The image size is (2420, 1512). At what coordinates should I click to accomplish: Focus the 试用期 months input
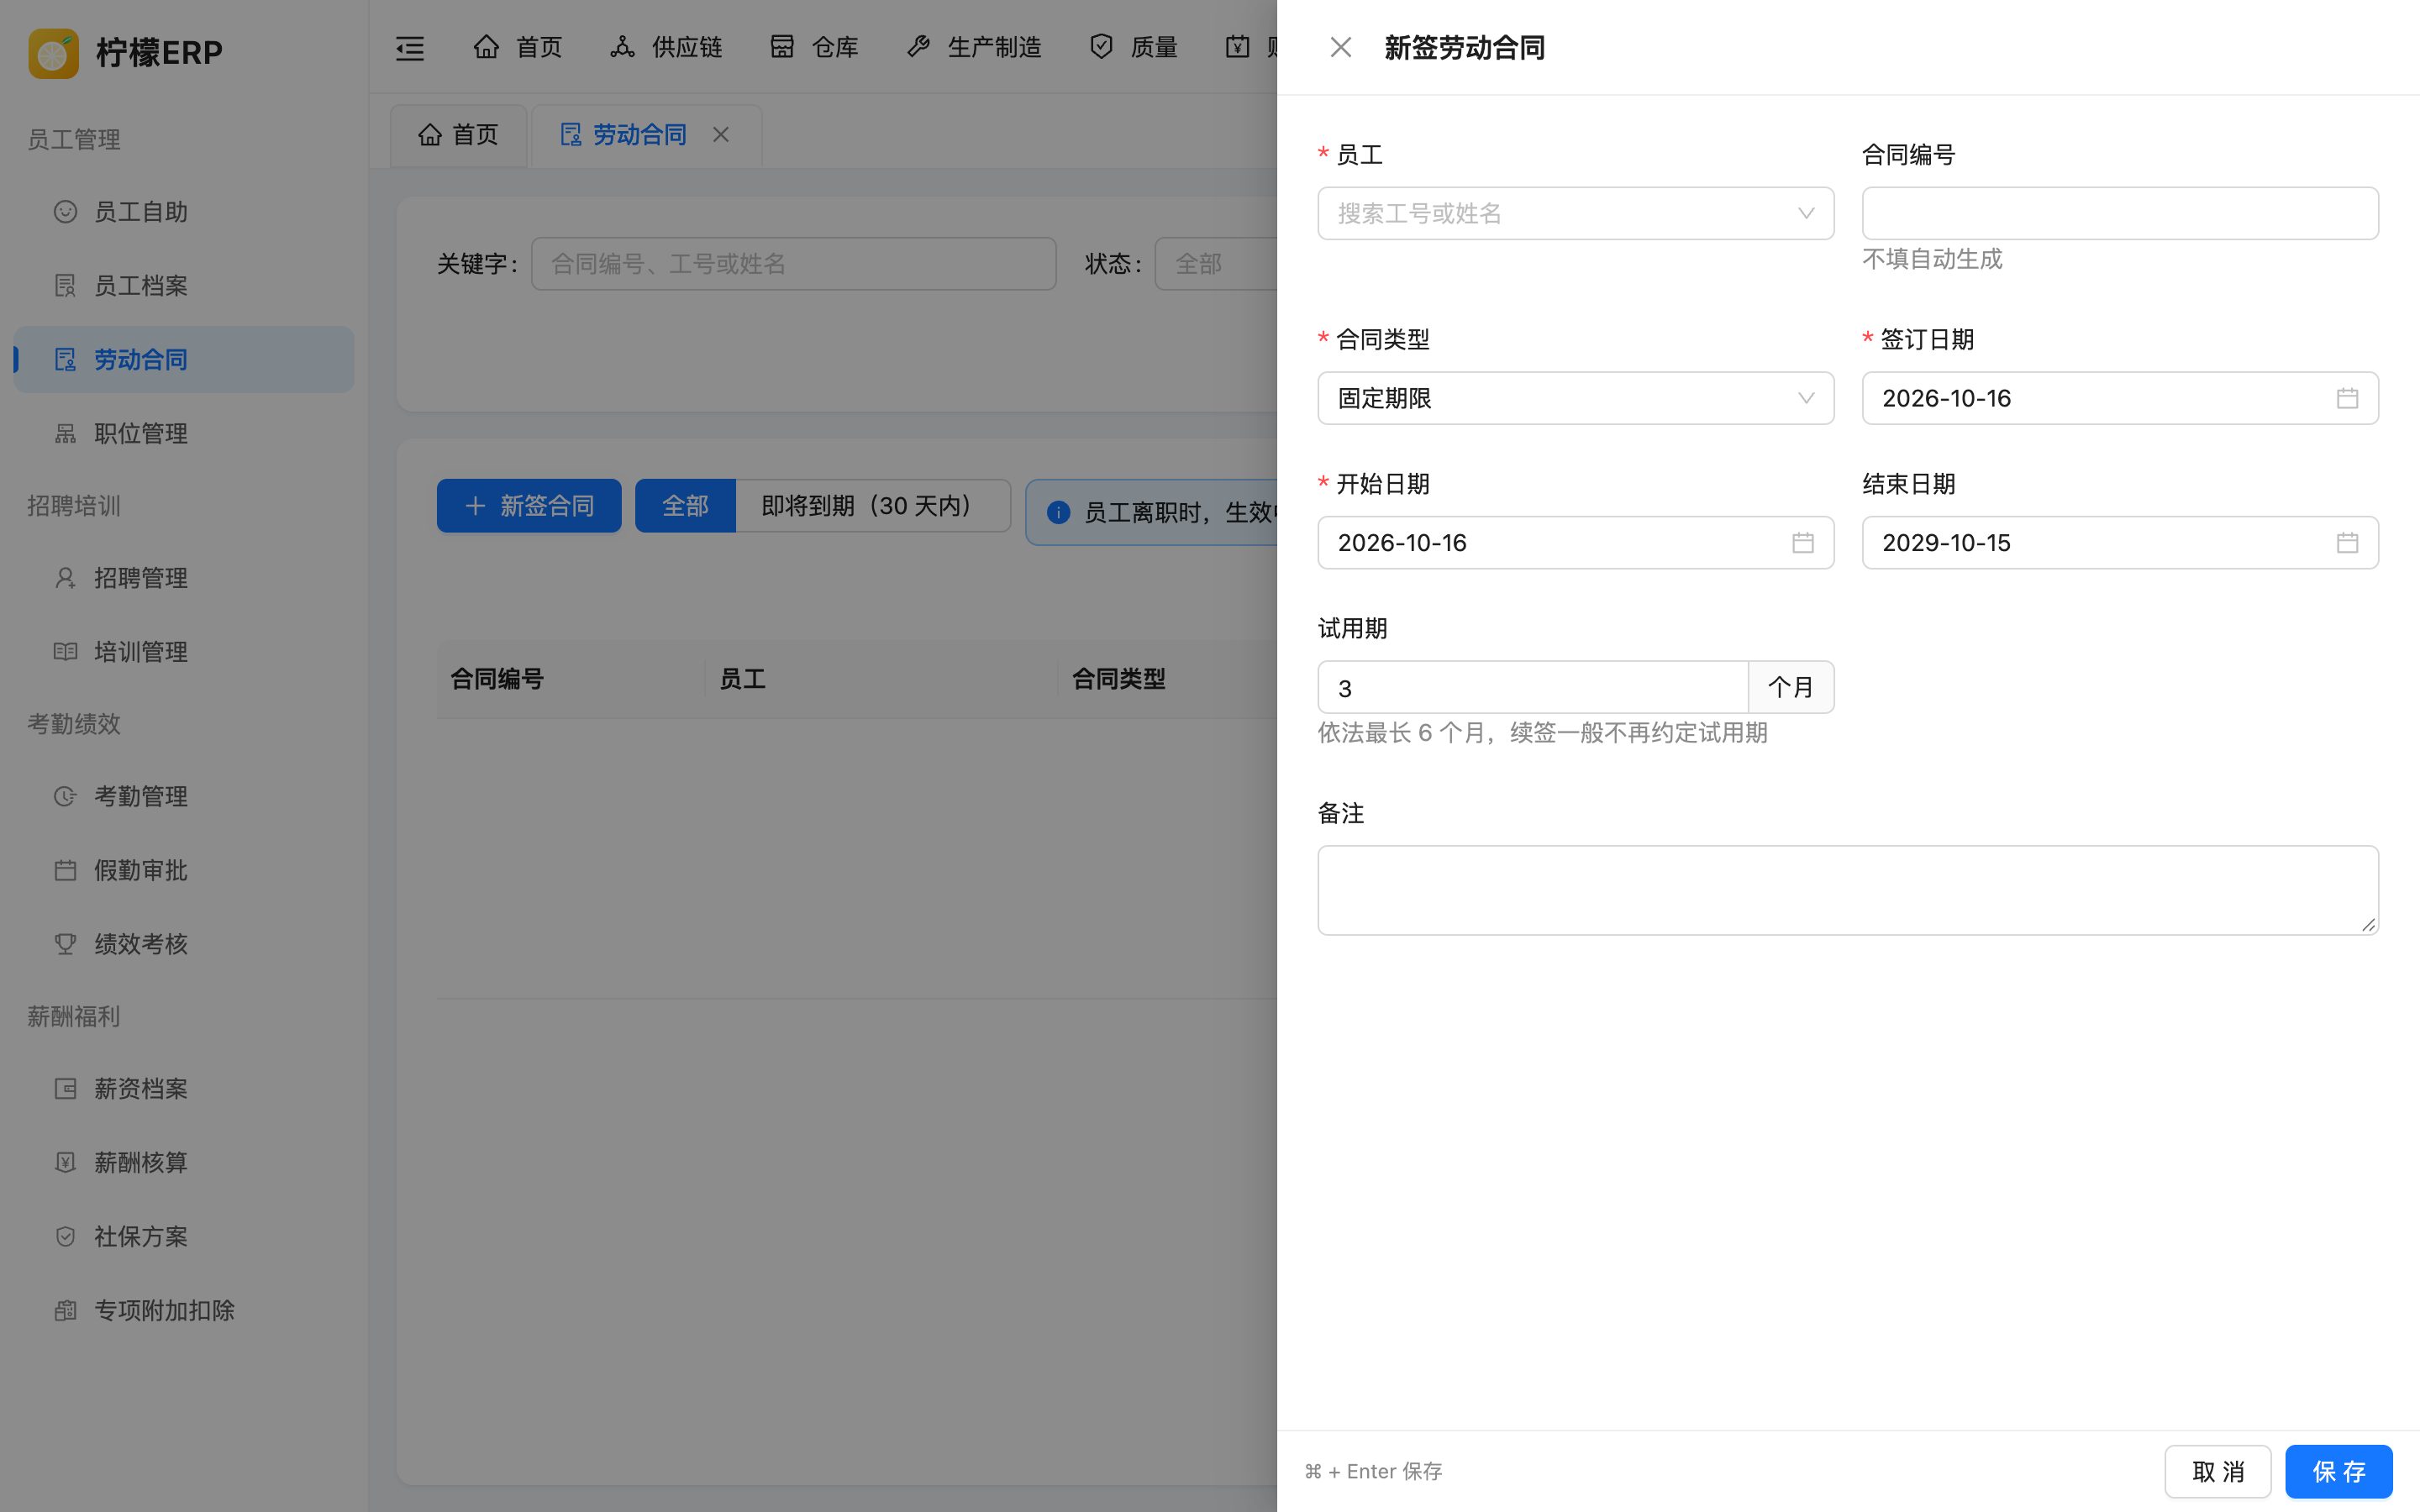pos(1532,687)
